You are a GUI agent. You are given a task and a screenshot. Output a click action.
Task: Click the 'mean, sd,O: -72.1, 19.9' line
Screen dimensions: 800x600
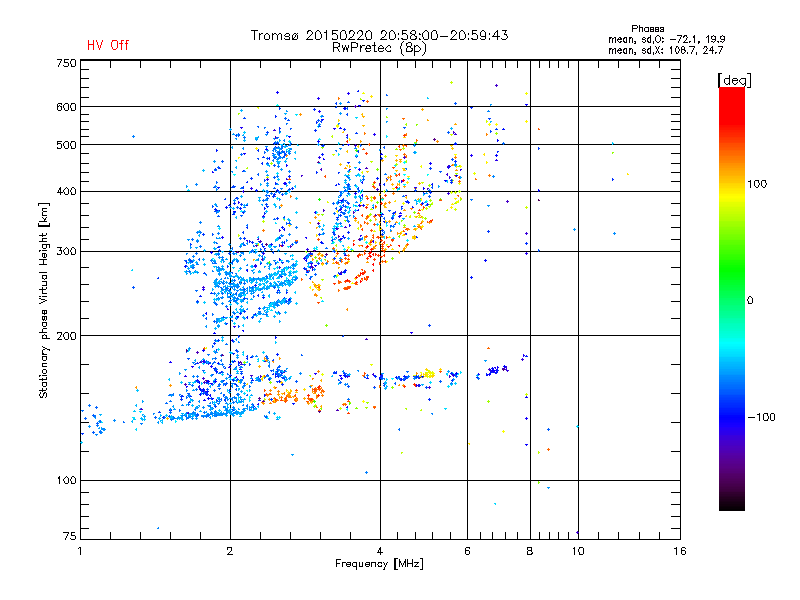pyautogui.click(x=666, y=39)
